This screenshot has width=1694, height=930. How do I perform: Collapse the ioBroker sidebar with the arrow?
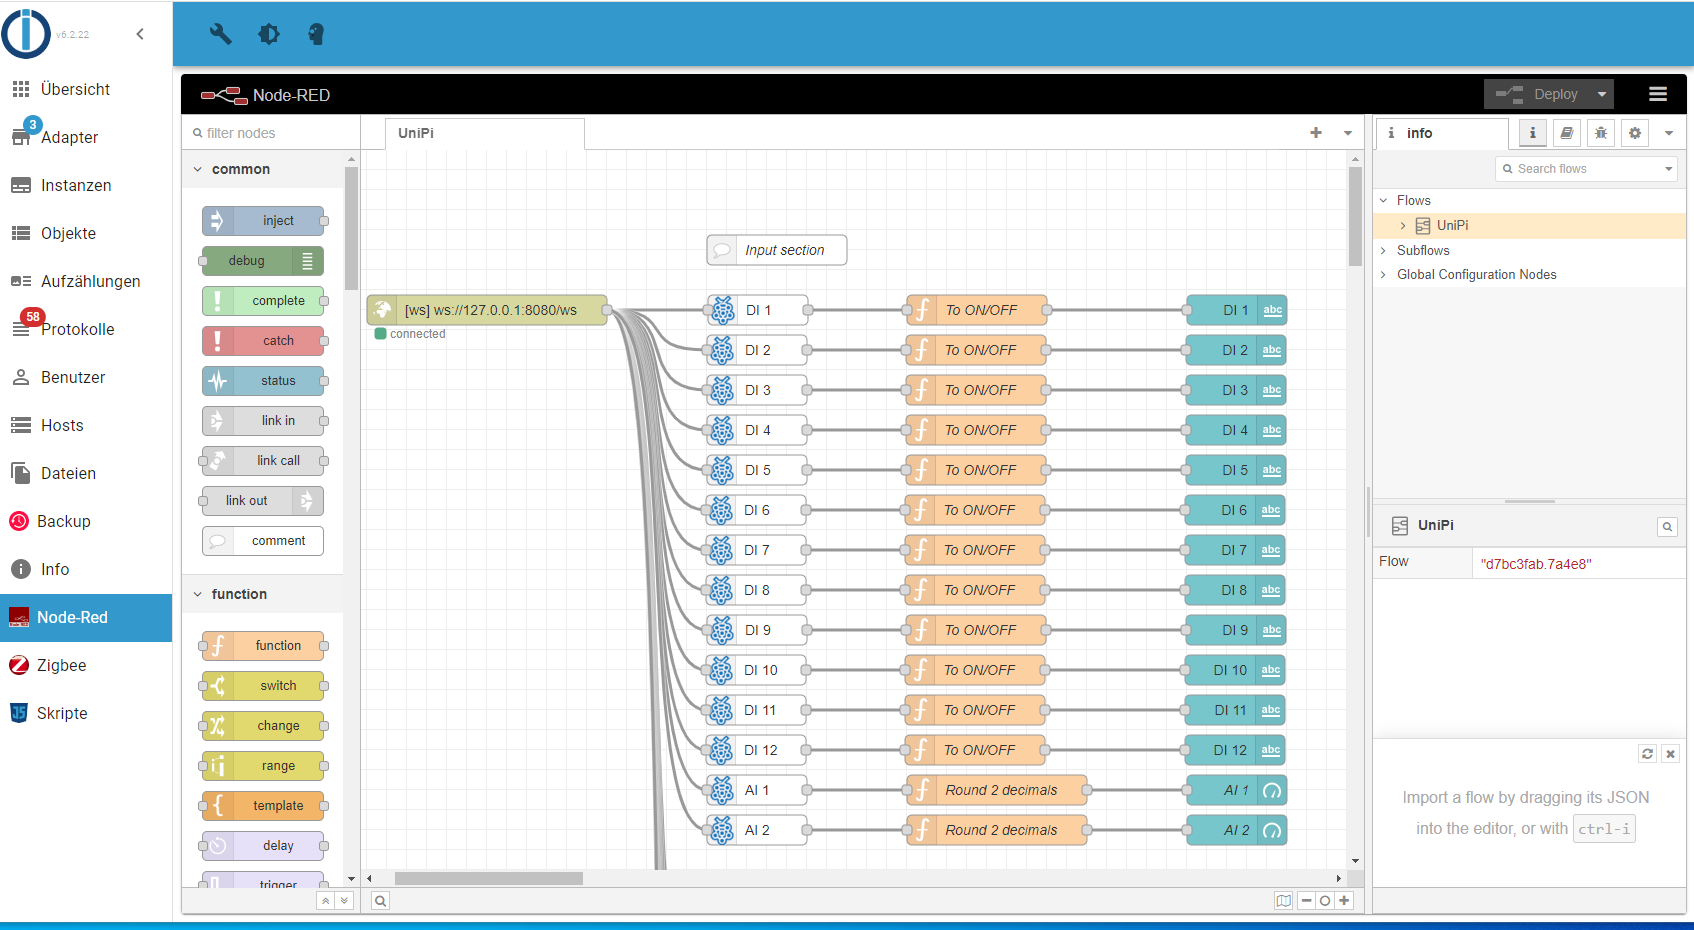coord(140,34)
